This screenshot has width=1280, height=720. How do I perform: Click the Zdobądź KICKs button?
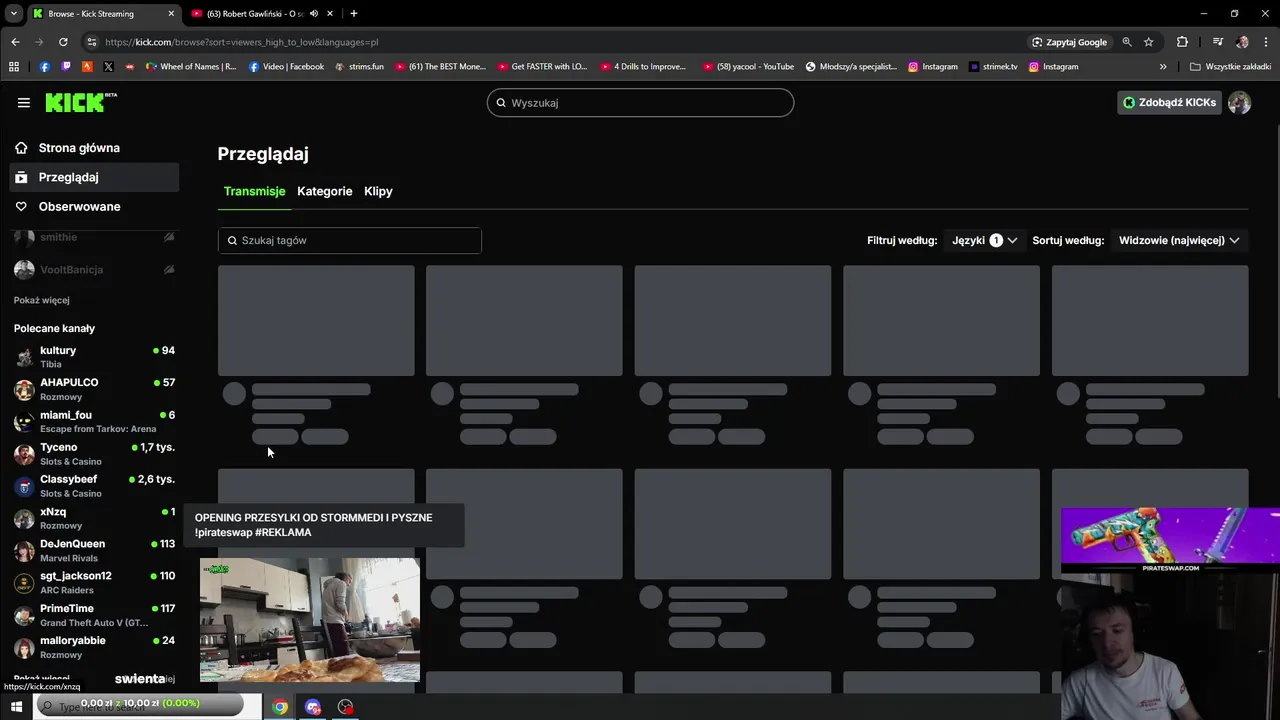[1169, 102]
